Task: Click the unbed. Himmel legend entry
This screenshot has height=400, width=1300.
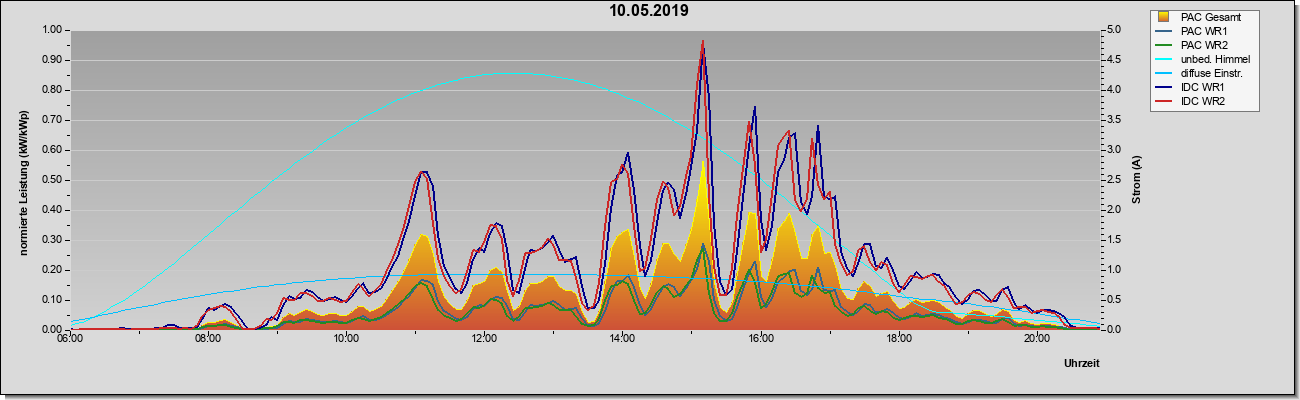Action: [1204, 59]
